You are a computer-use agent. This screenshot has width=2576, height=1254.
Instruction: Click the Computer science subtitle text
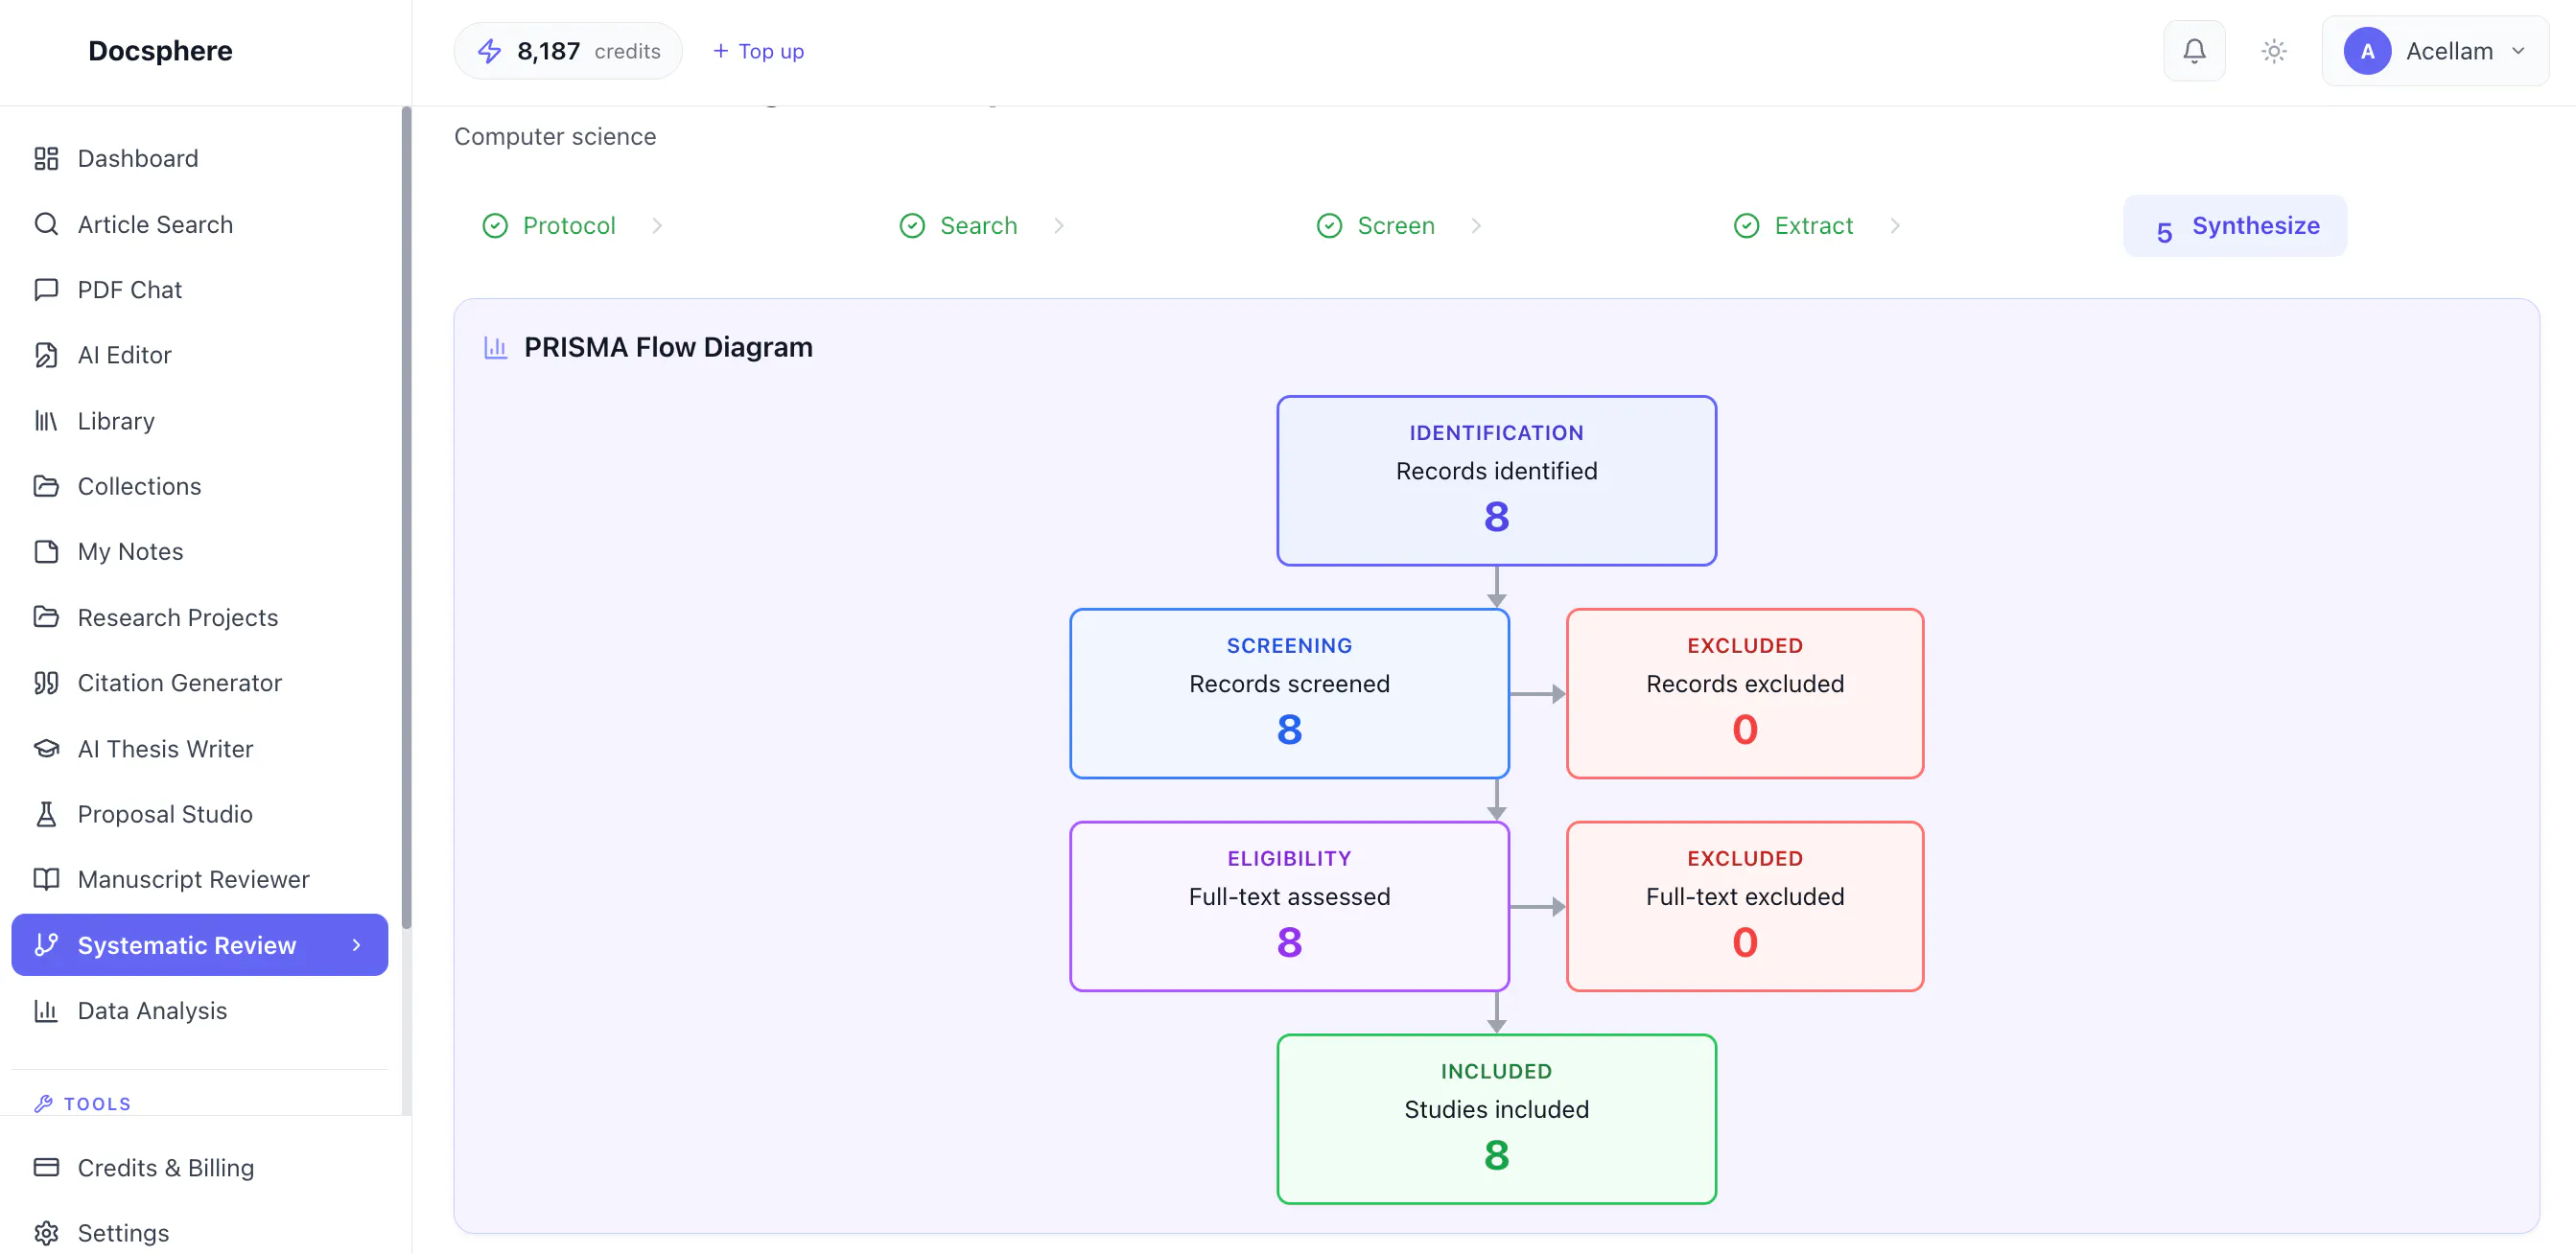coord(555,136)
